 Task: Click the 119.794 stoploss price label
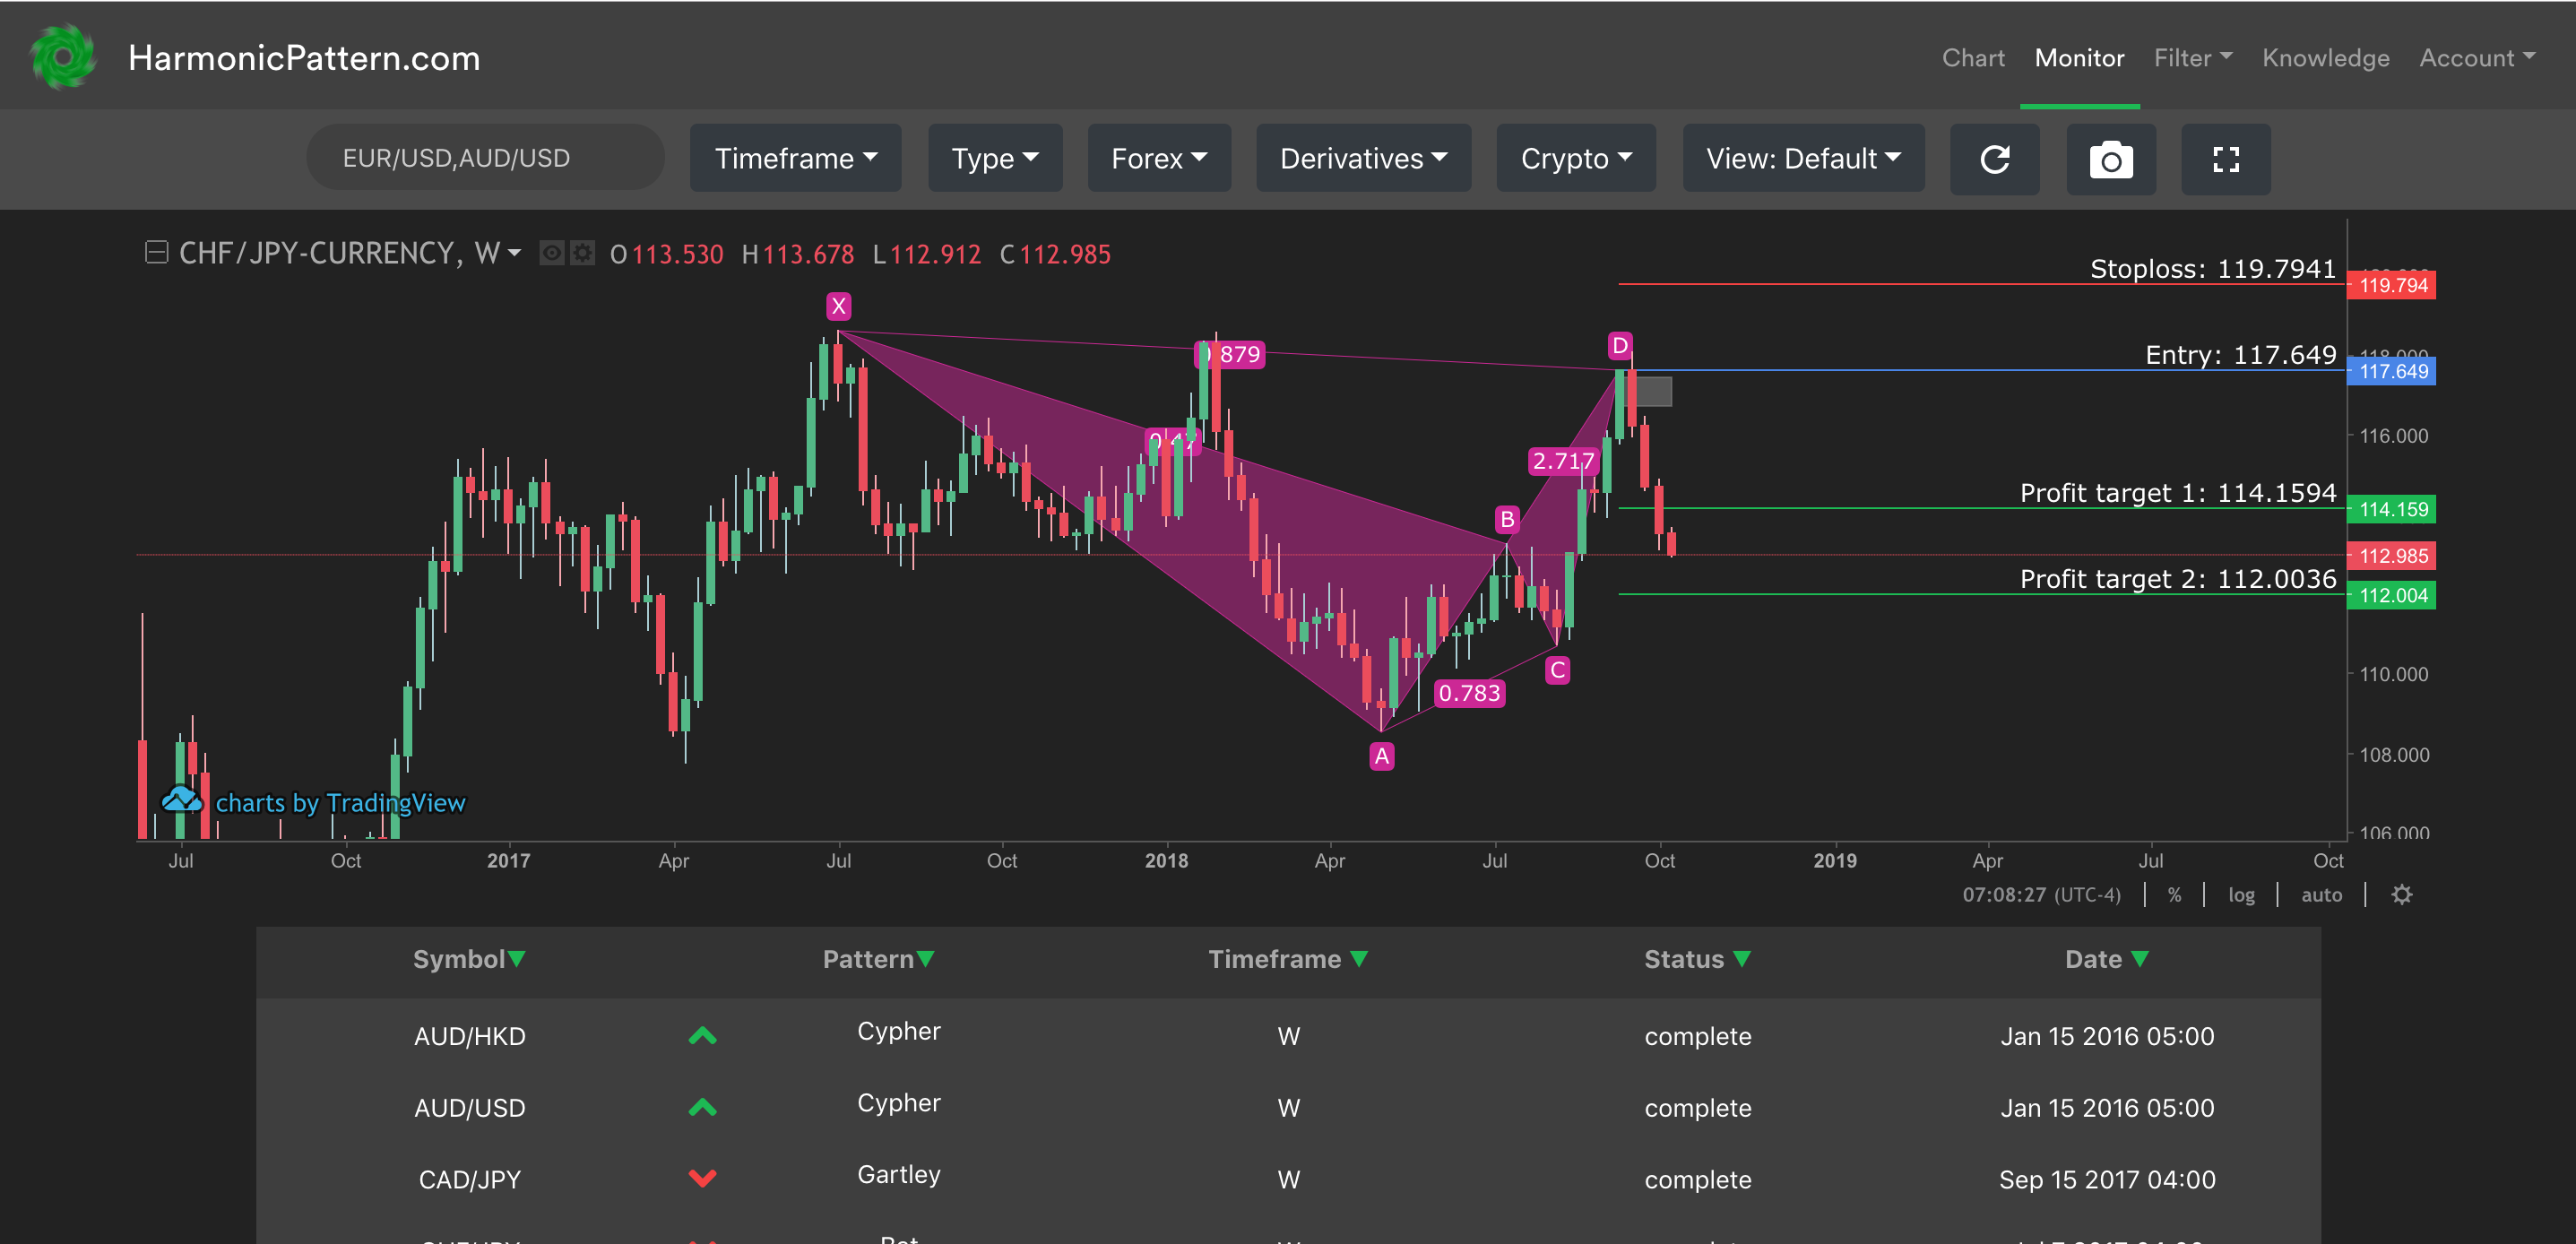point(2391,285)
